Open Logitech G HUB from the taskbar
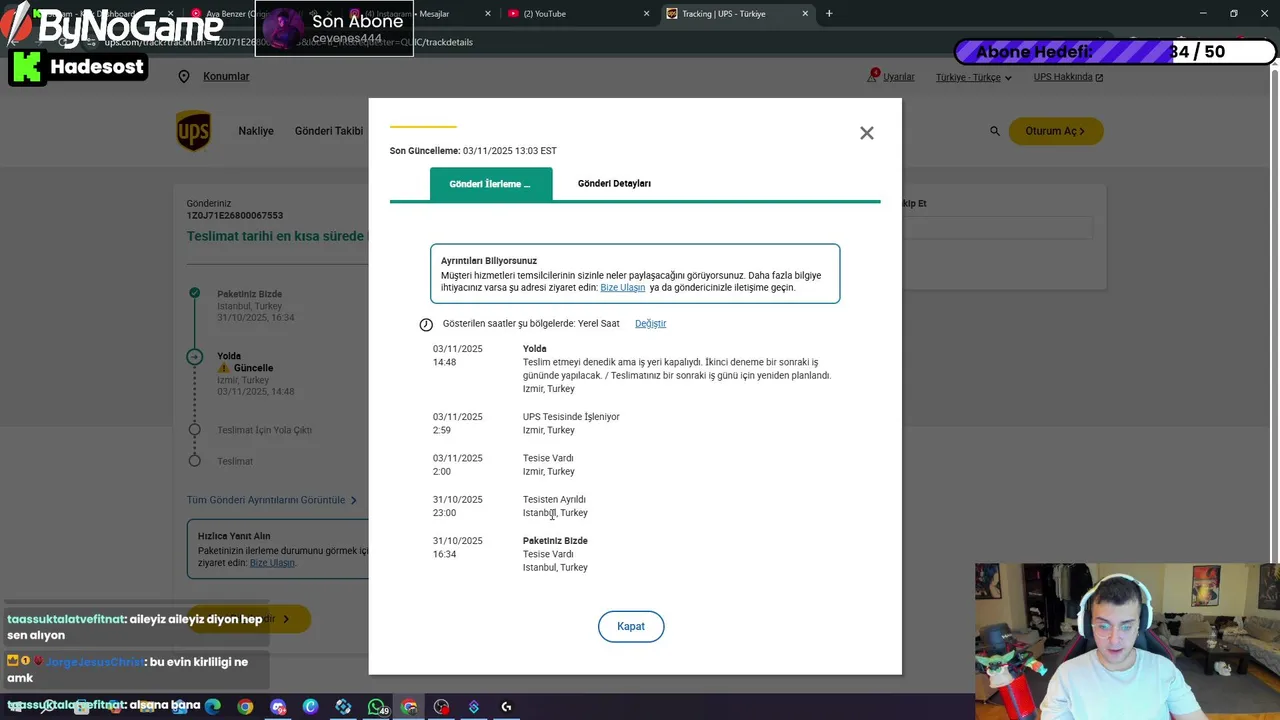This screenshot has height=720, width=1280. click(506, 707)
